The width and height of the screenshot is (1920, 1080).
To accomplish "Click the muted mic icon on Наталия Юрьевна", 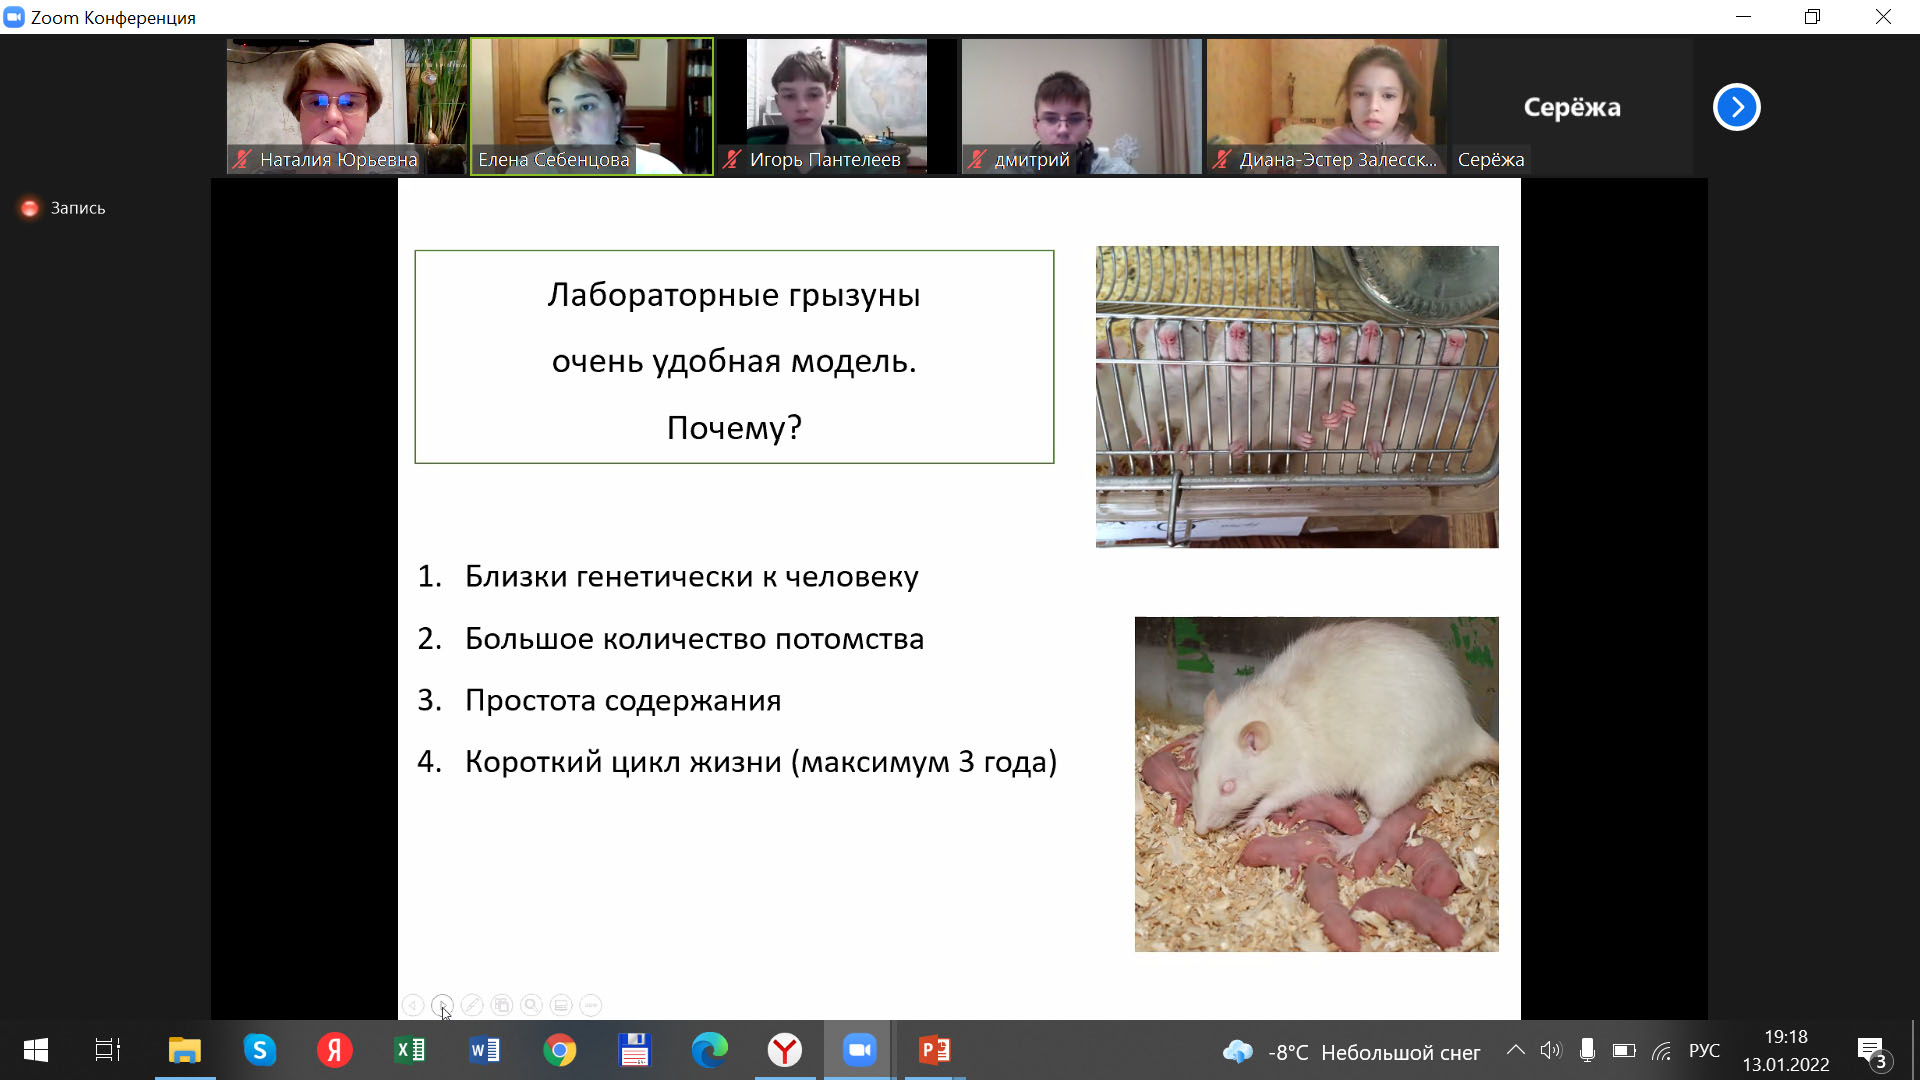I will pyautogui.click(x=242, y=159).
